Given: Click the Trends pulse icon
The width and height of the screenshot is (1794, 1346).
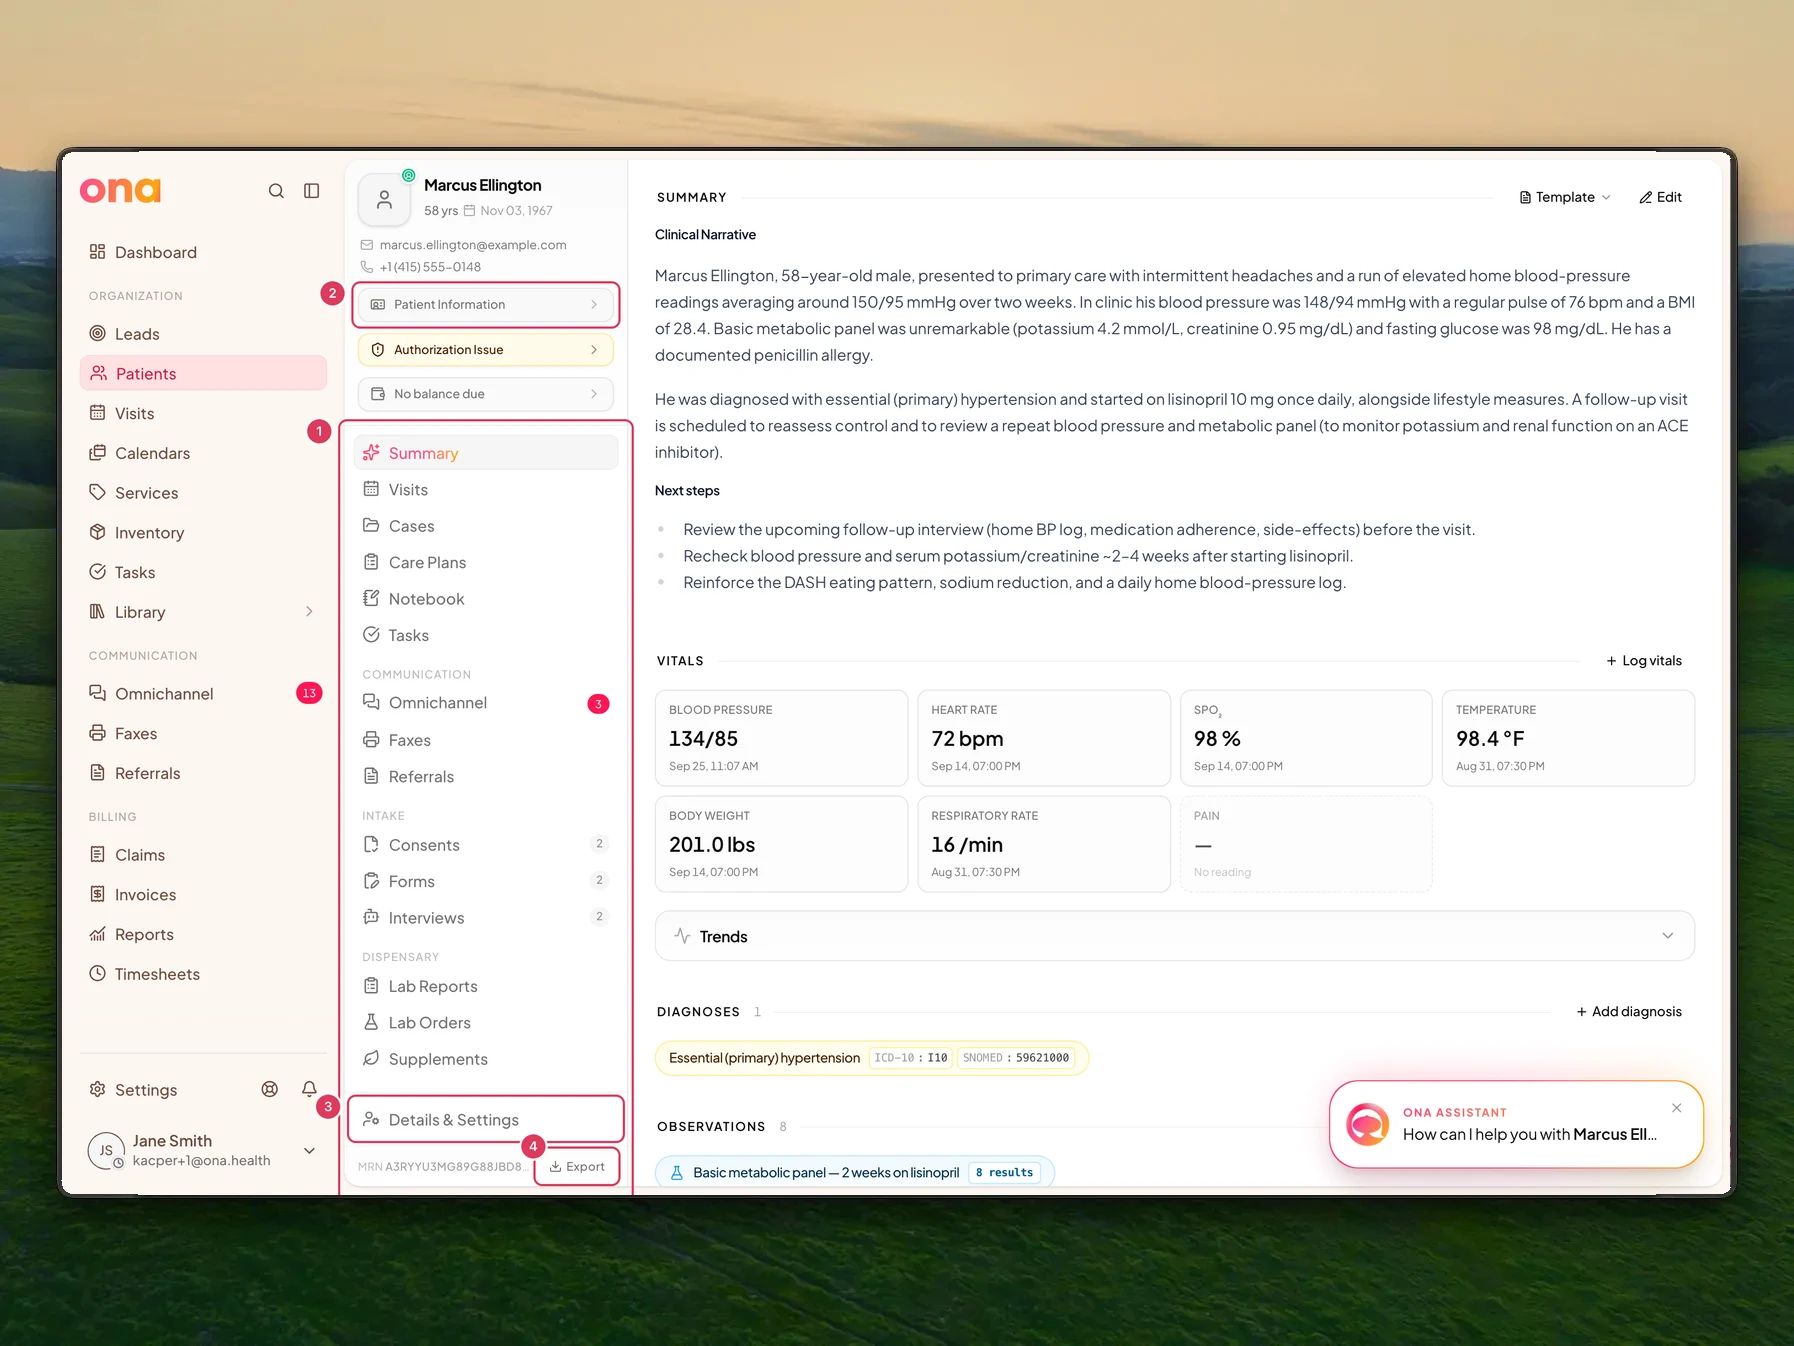Looking at the screenshot, I should pos(682,936).
